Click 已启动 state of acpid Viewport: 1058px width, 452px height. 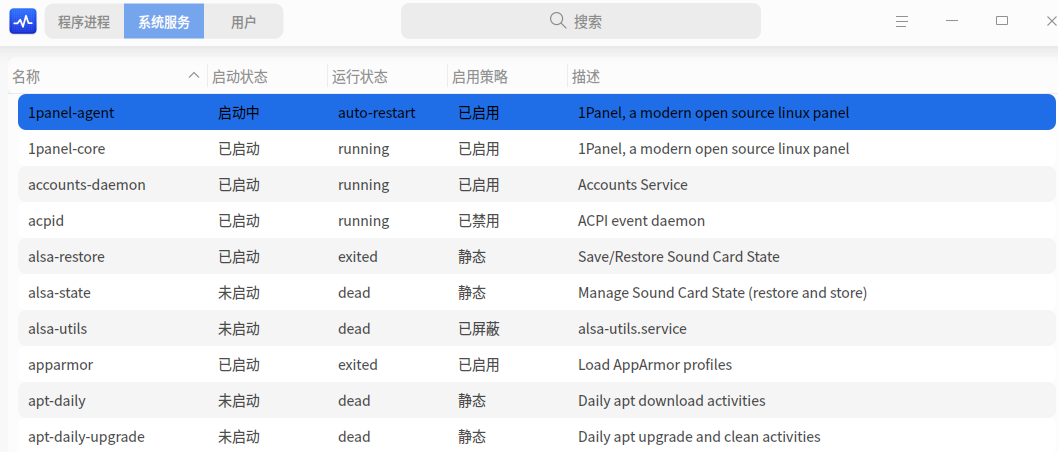coord(238,221)
